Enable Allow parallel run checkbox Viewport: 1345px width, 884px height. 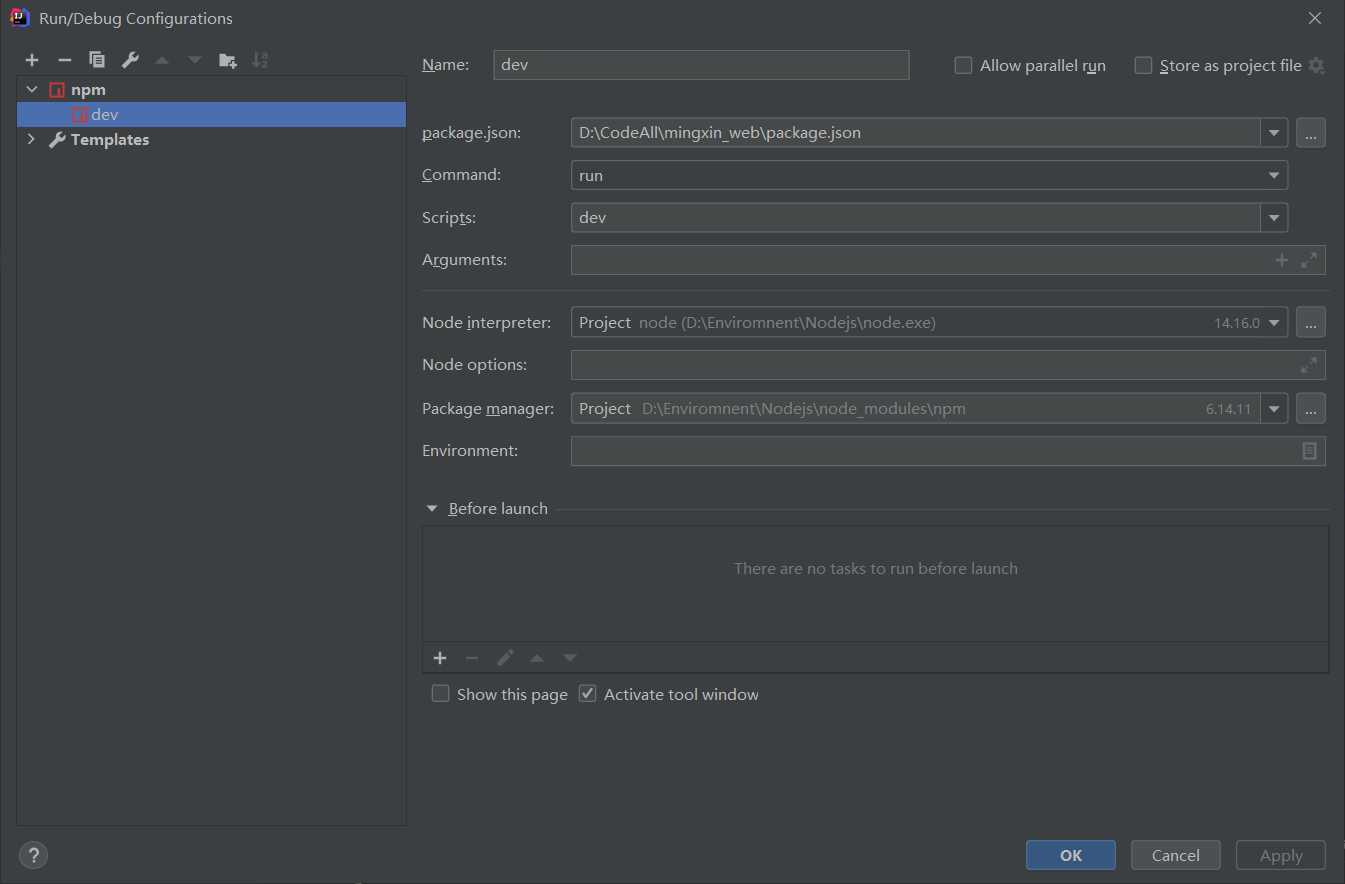tap(964, 66)
